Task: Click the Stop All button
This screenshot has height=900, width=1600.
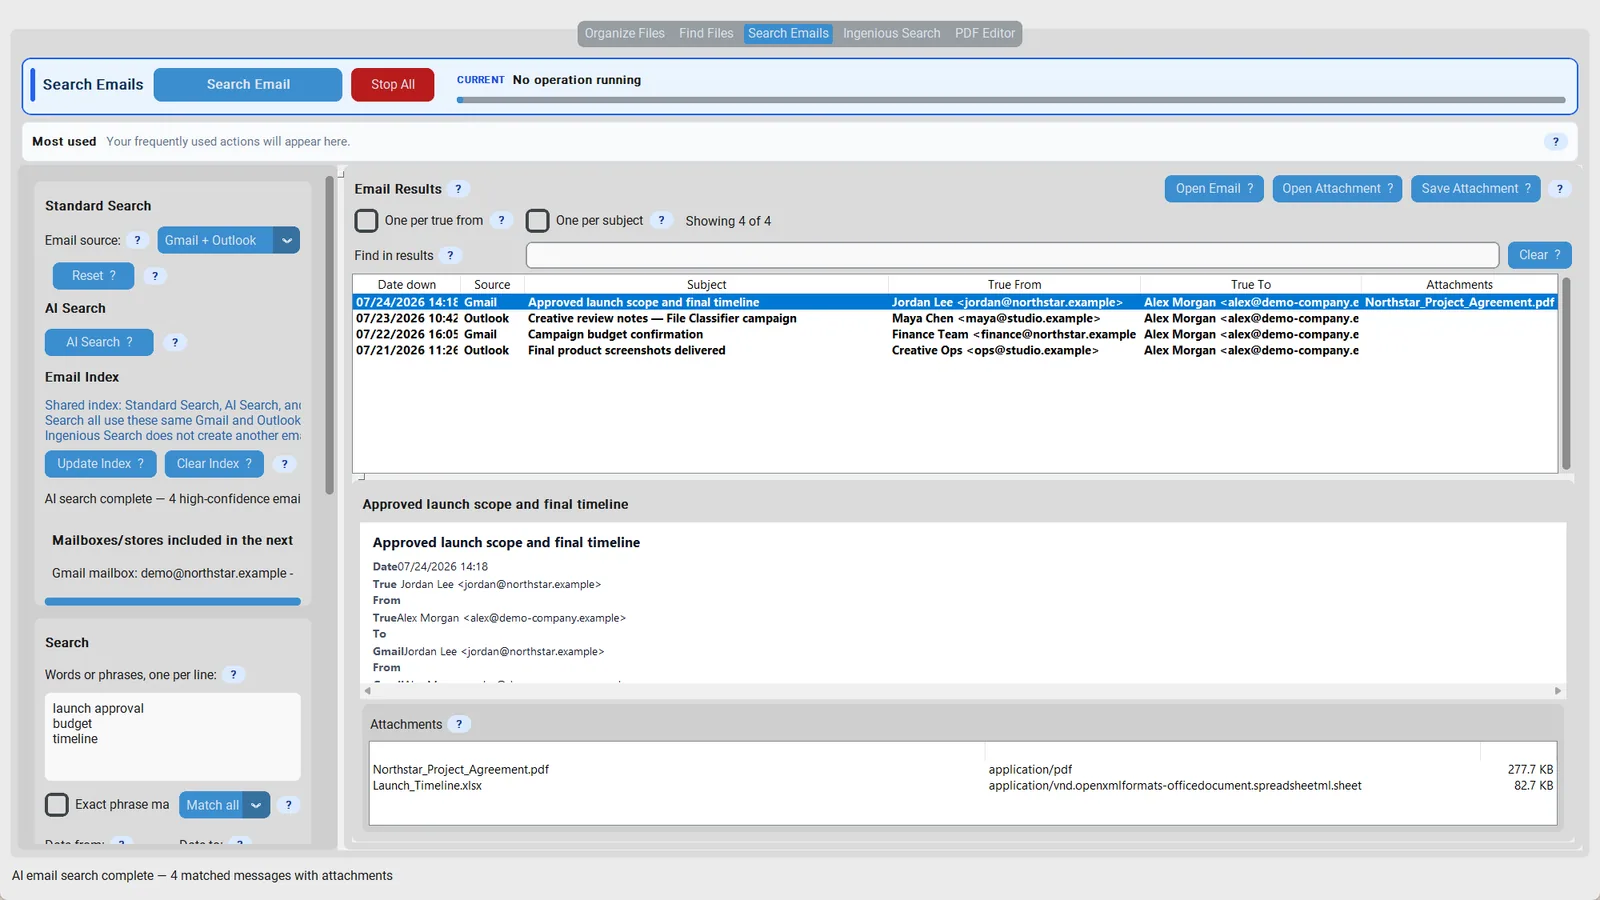Action: 393,85
